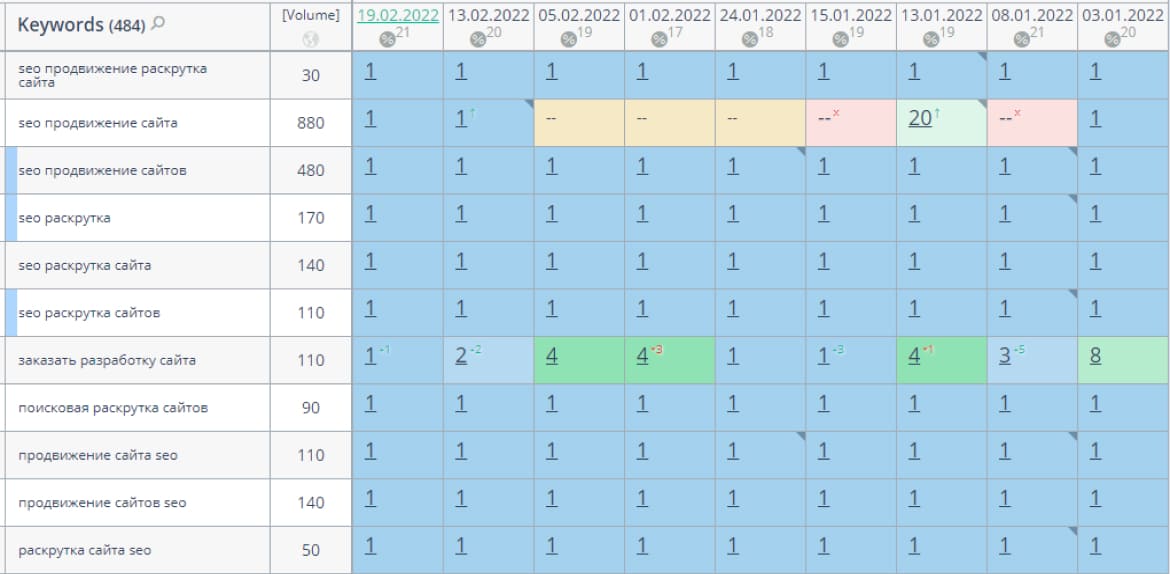Click the percent icon under 13.02.2022
1170x574 pixels.
coord(478,39)
